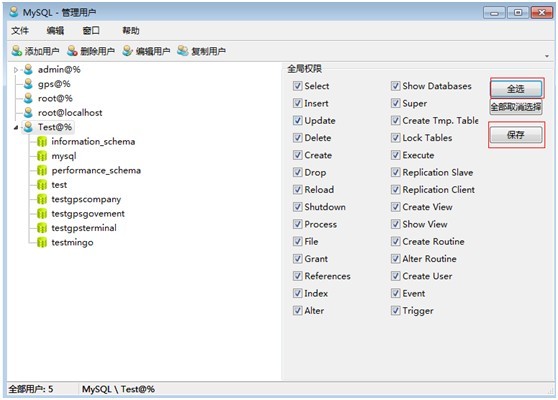The image size is (558, 400).
Task: Open the 窗口 (Window) menu
Action: pyautogui.click(x=91, y=31)
